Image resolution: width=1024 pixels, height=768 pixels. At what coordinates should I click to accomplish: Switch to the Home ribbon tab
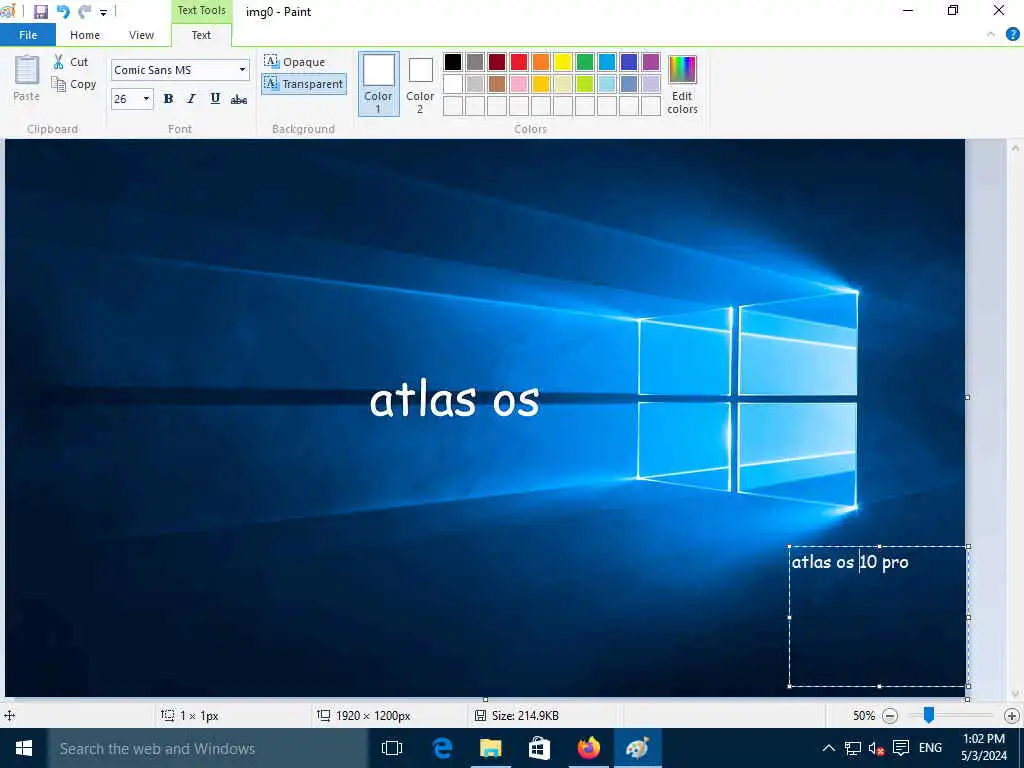point(85,35)
